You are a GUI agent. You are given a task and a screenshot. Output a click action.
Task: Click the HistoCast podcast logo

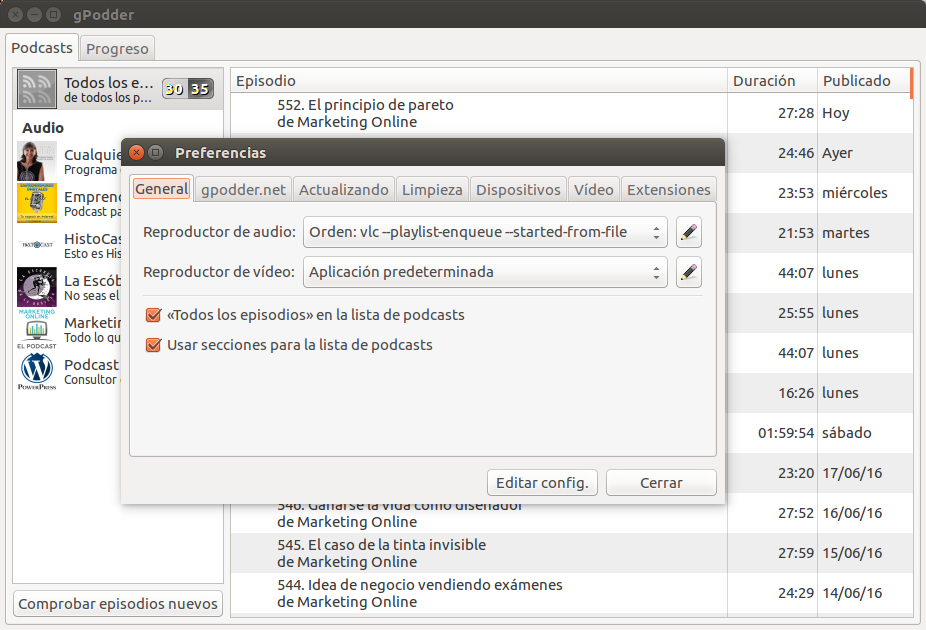pyautogui.click(x=37, y=244)
